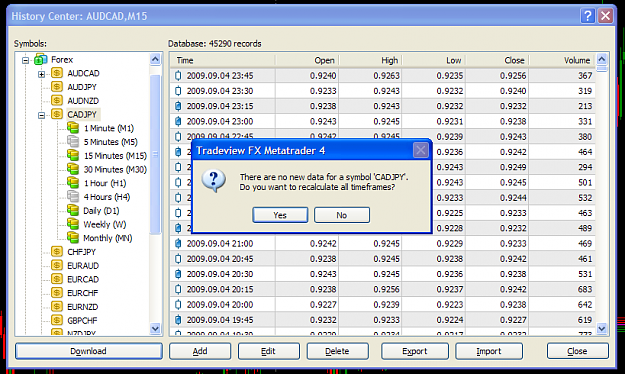The image size is (625, 374).
Task: Select the 2009.09.04 20:30 record
Action: [383, 274]
